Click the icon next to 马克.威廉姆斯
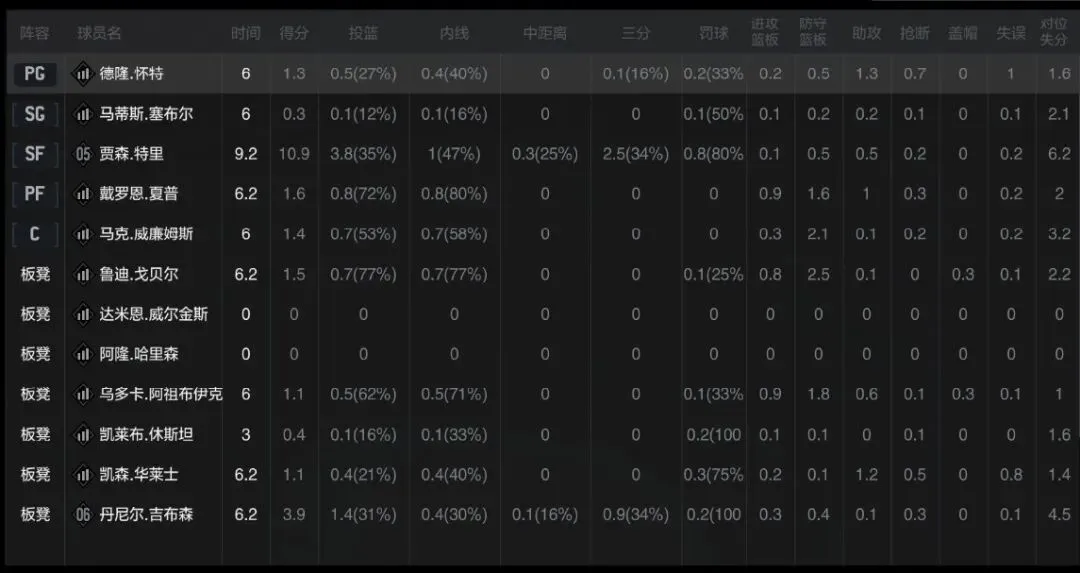The height and width of the screenshot is (573, 1080). click(x=83, y=234)
